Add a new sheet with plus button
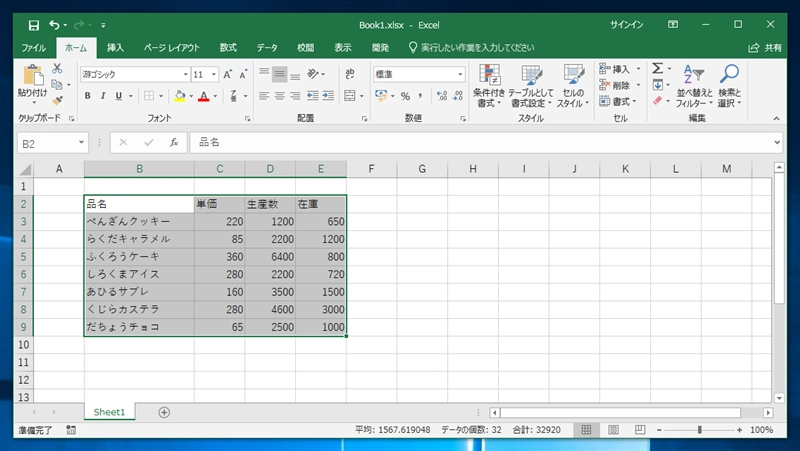 (164, 412)
